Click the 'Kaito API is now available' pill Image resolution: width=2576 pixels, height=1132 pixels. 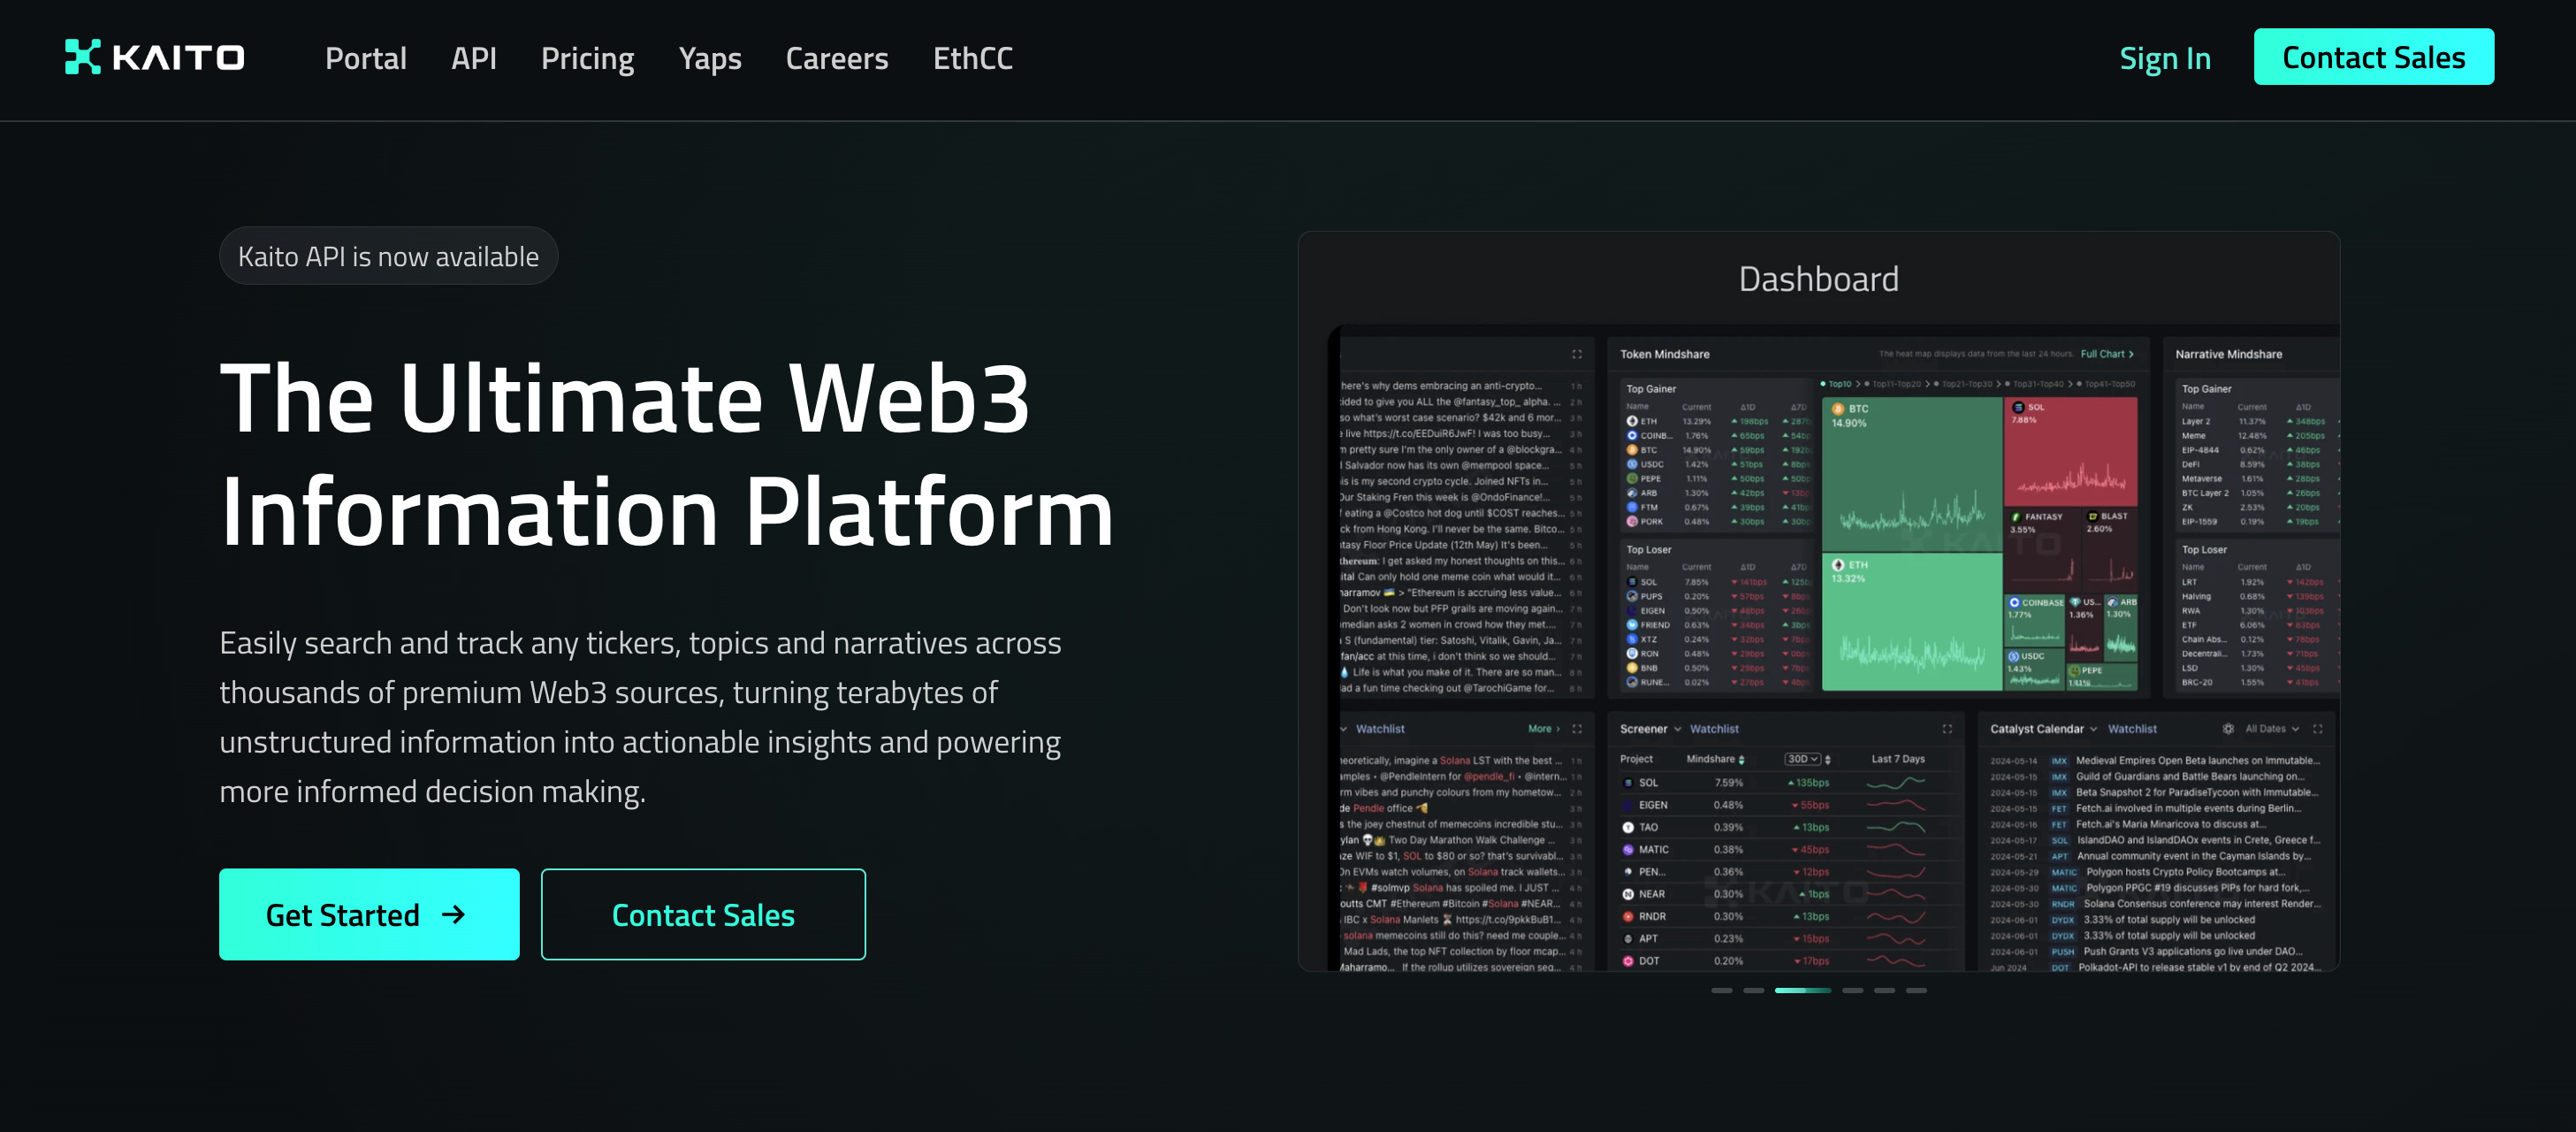tap(388, 256)
